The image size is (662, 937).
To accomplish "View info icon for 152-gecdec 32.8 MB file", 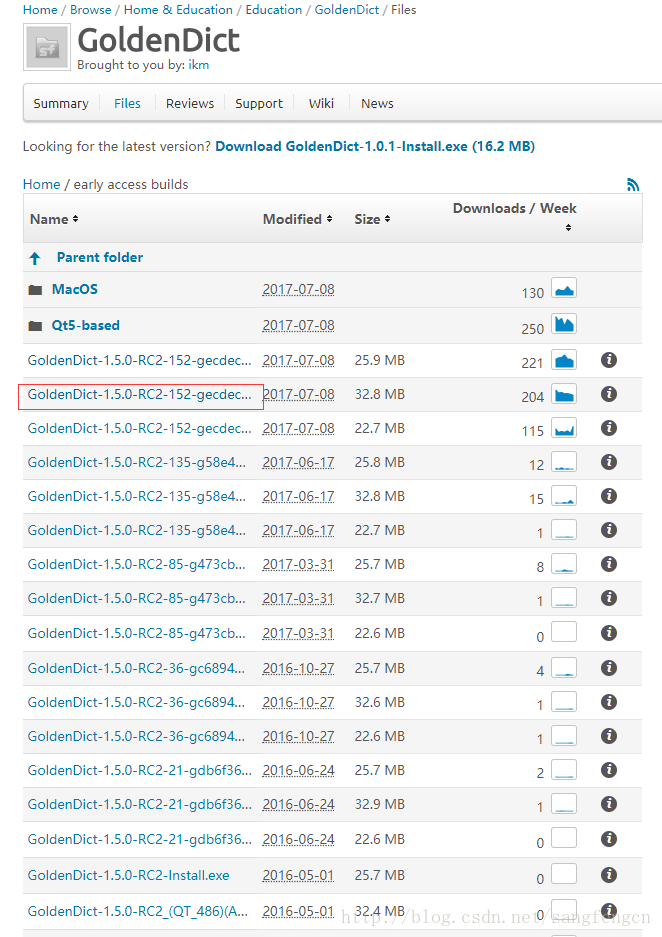I will (609, 394).
